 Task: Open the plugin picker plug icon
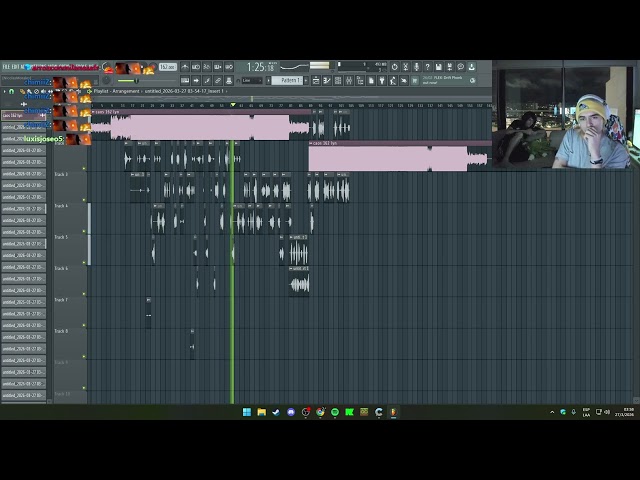coord(382,80)
